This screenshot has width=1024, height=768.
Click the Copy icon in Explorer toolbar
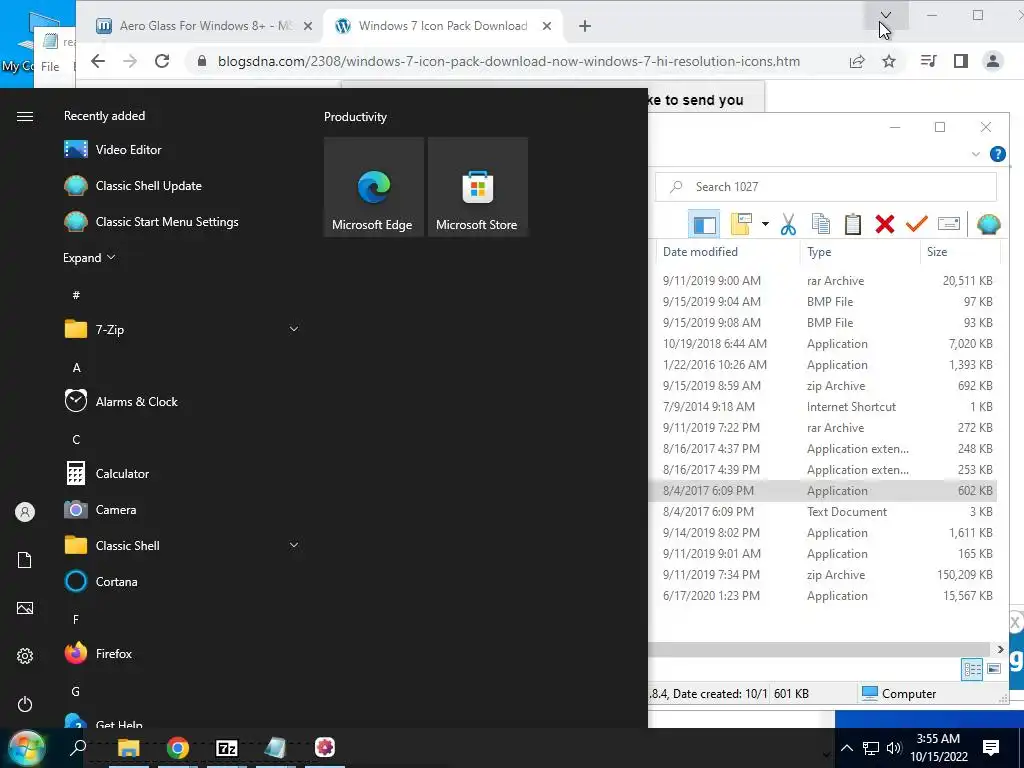[820, 224]
